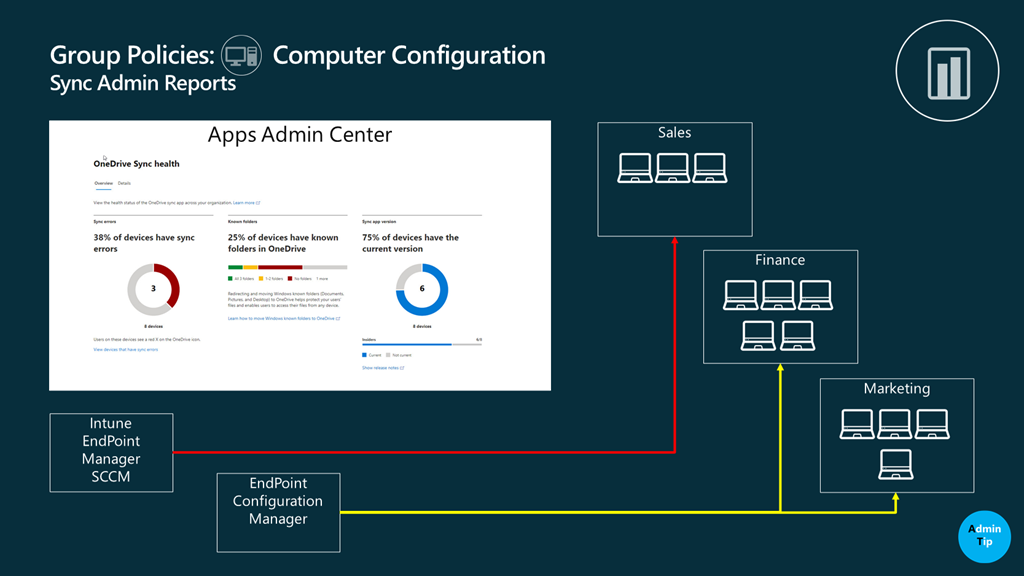Click the Insiders progress bar

(x=421, y=345)
